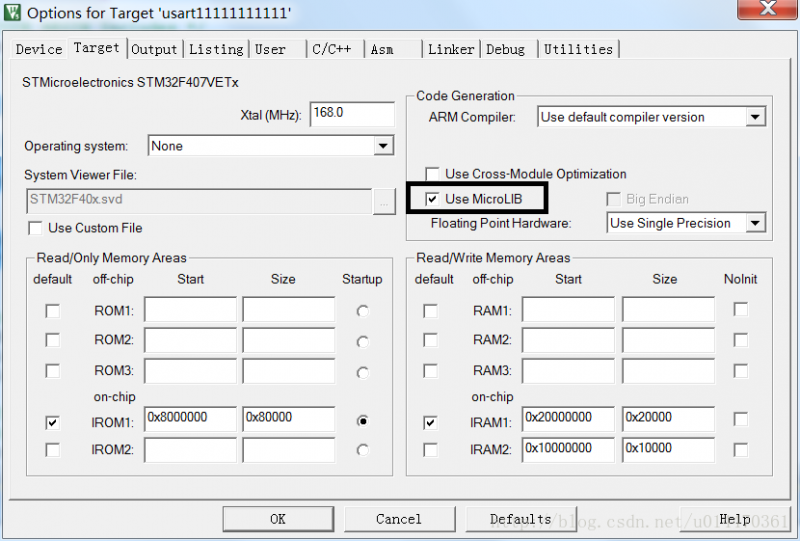Click the RAM2 Size field
800x541 pixels.
click(x=668, y=340)
